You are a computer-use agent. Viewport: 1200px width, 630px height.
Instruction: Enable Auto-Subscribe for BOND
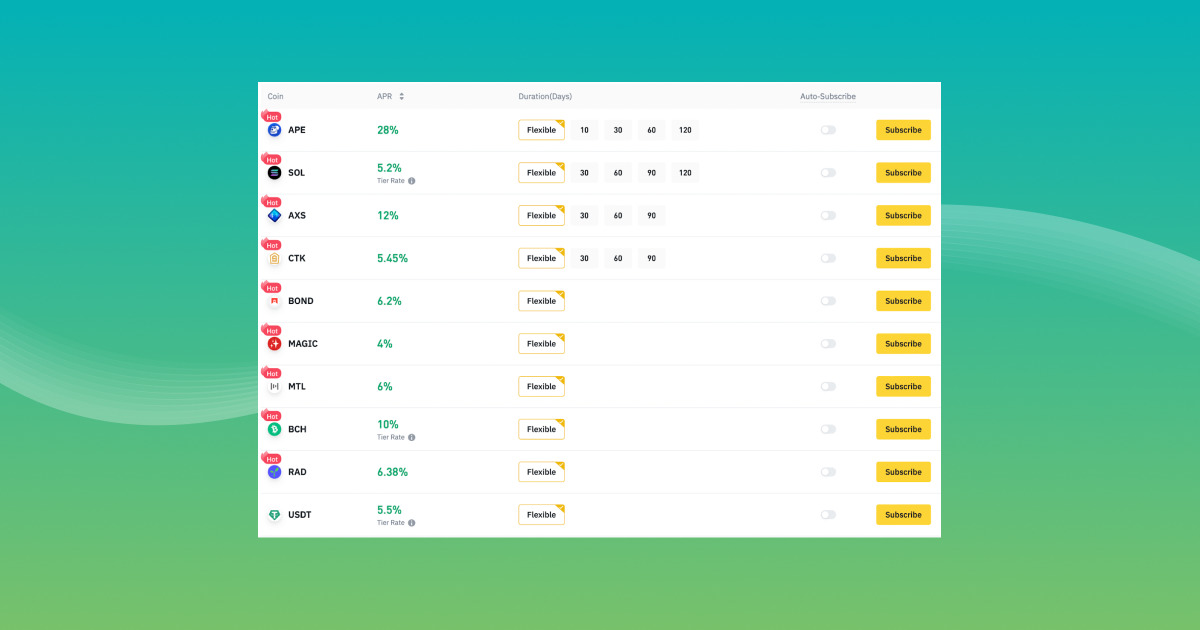828,300
